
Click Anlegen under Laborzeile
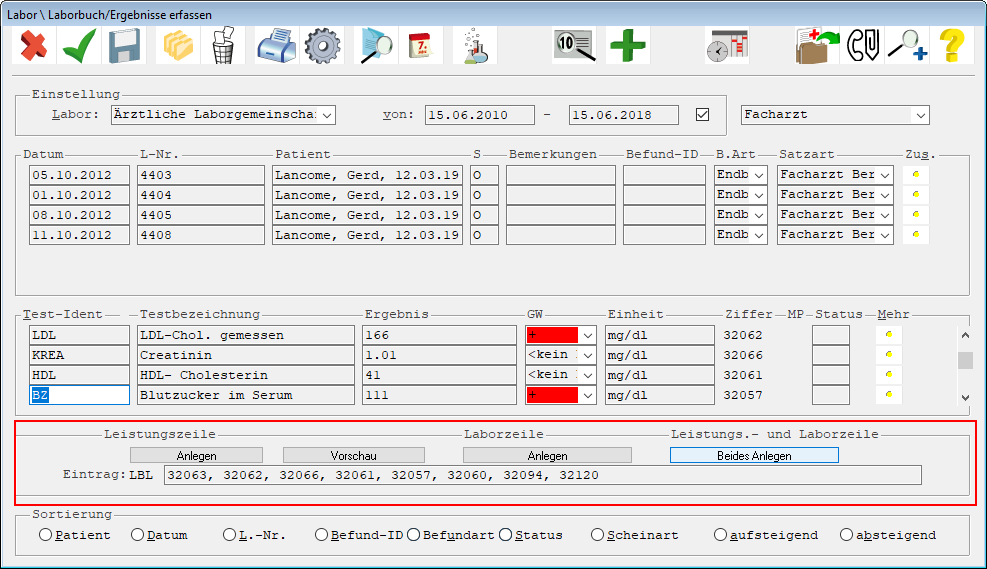pyautogui.click(x=548, y=455)
